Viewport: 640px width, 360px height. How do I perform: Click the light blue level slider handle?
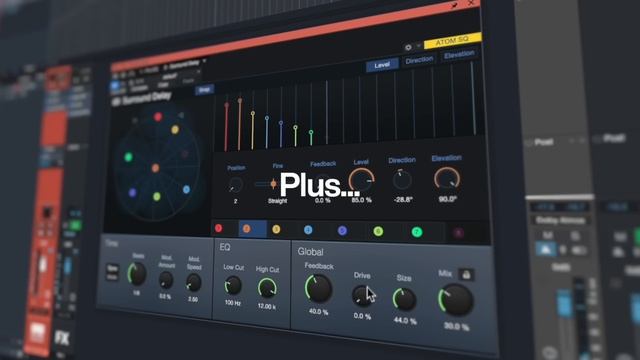coord(267,118)
